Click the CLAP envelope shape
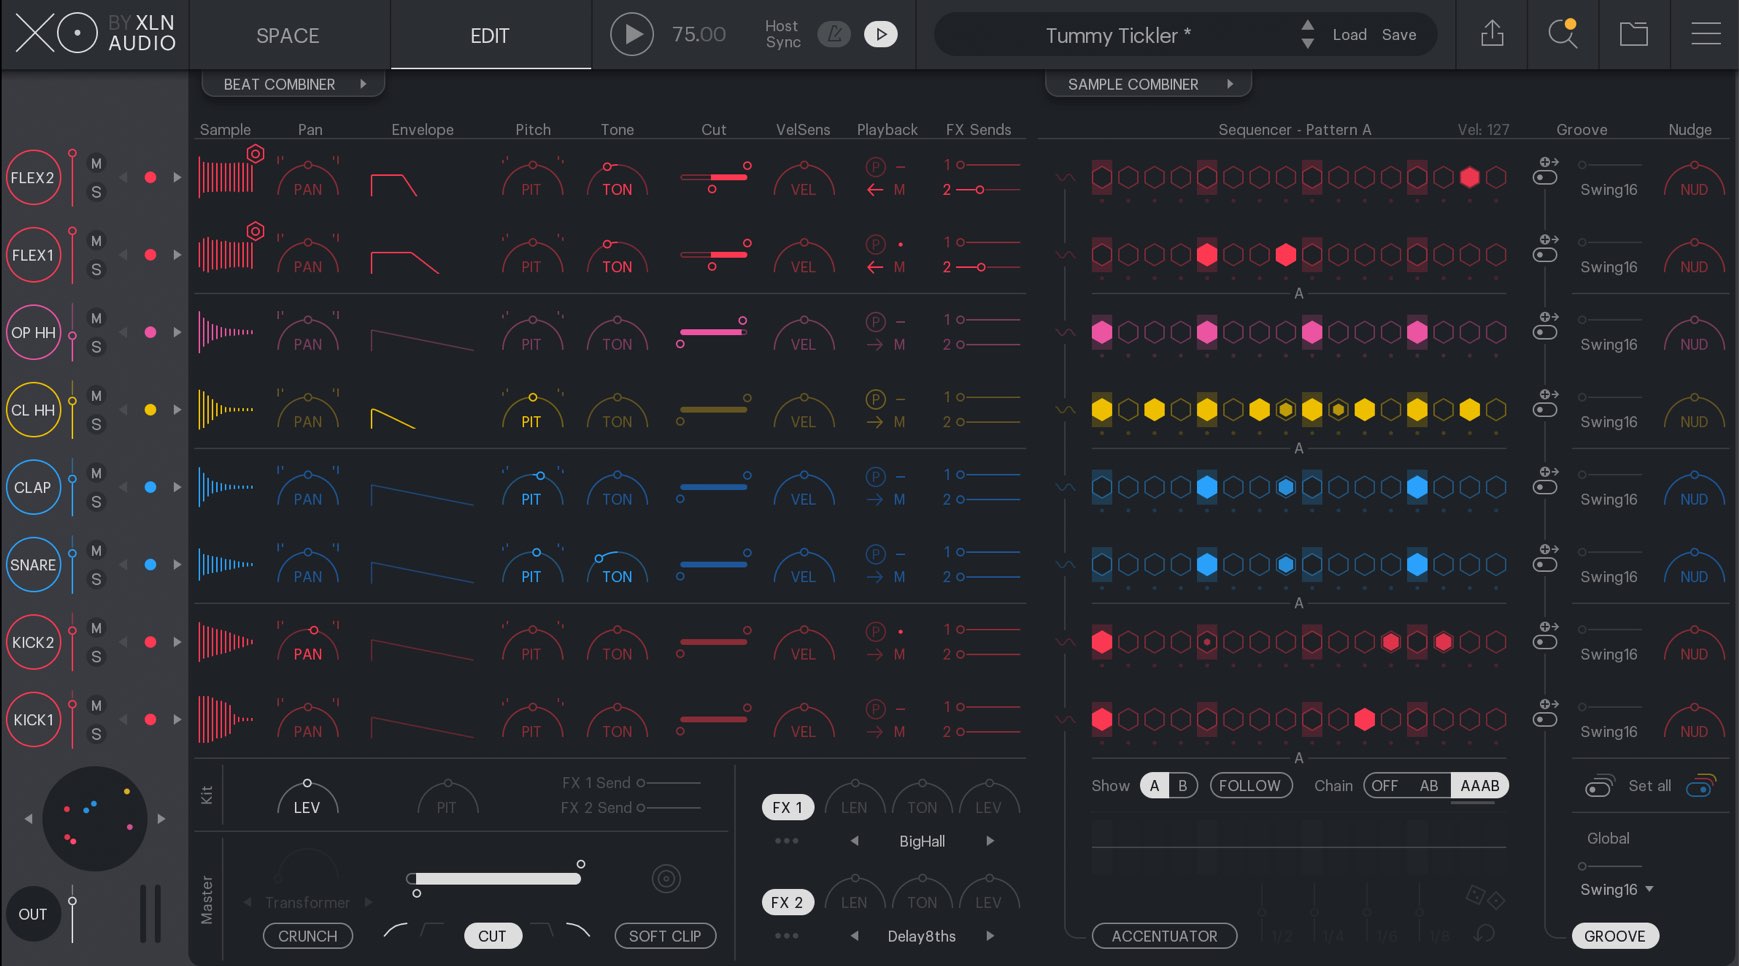1740x966 pixels. pos(422,495)
